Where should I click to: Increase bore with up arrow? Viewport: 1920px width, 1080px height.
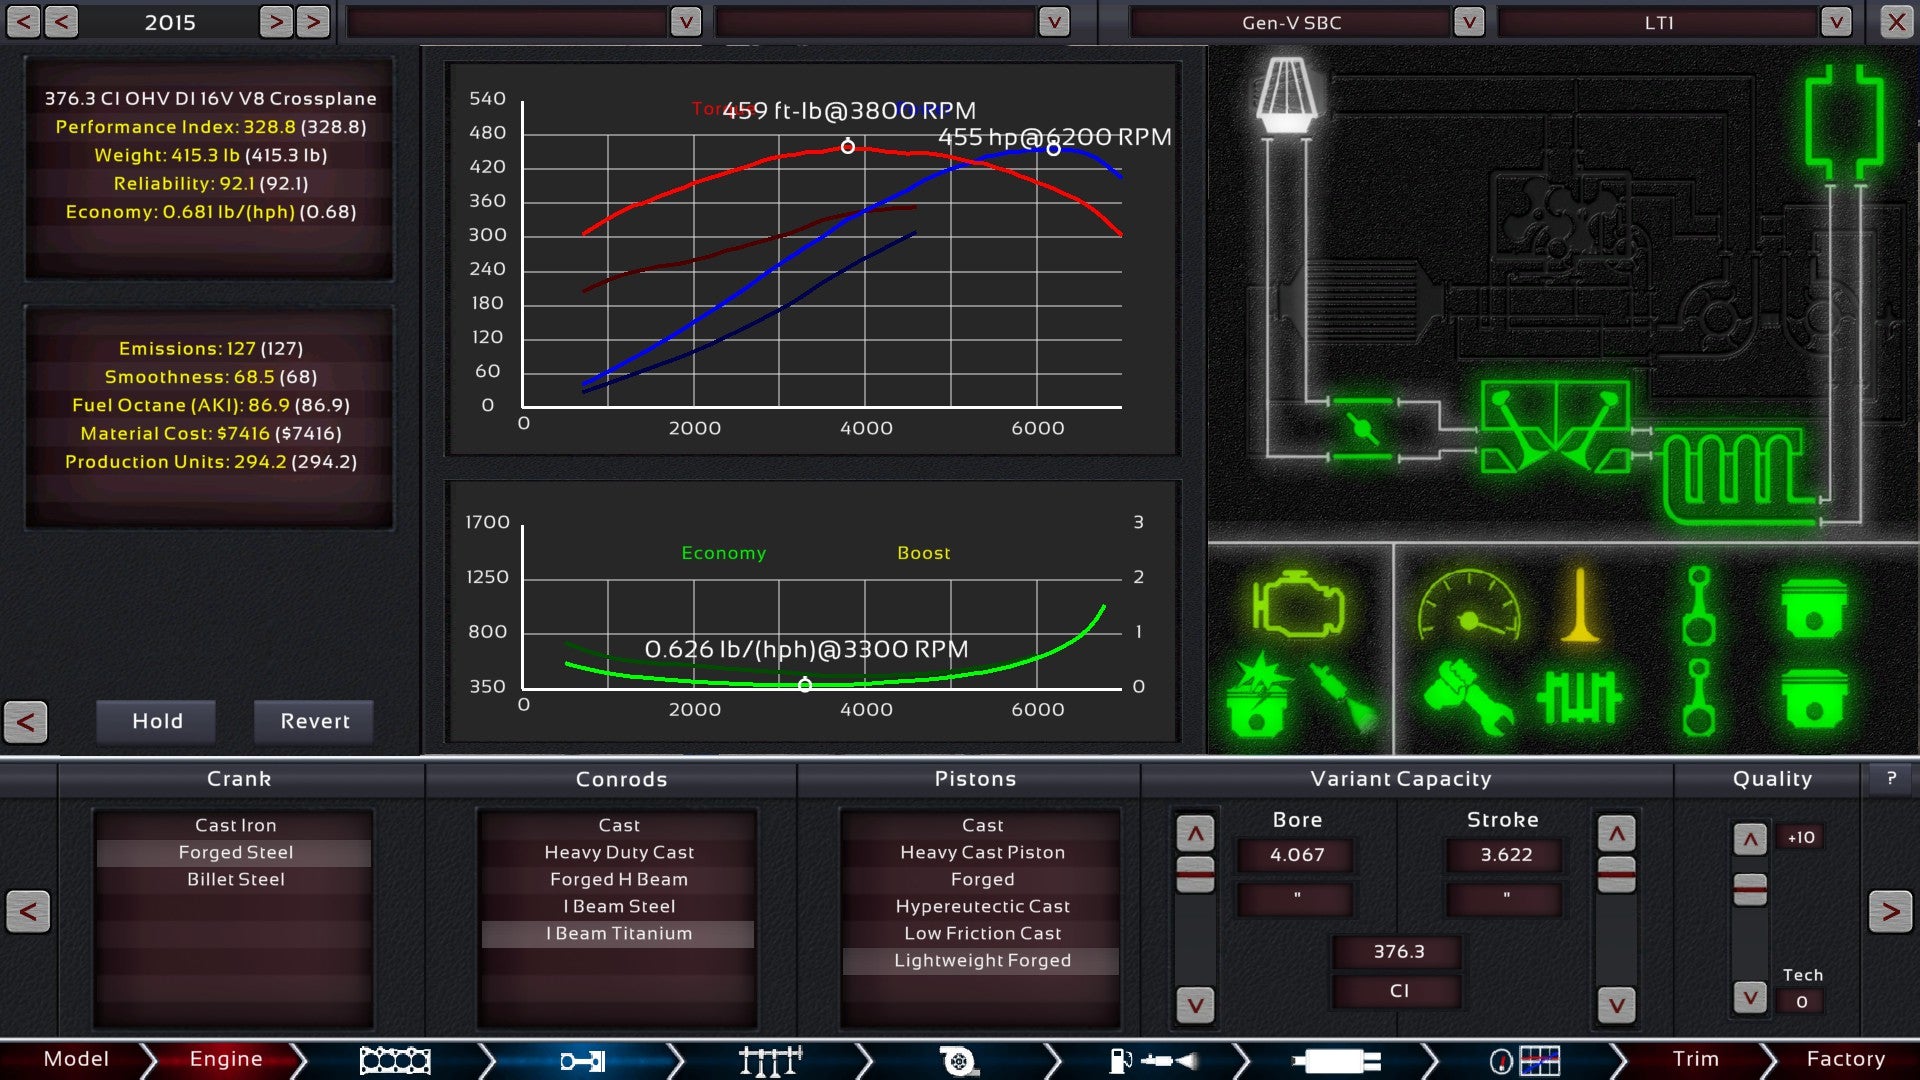[1195, 833]
